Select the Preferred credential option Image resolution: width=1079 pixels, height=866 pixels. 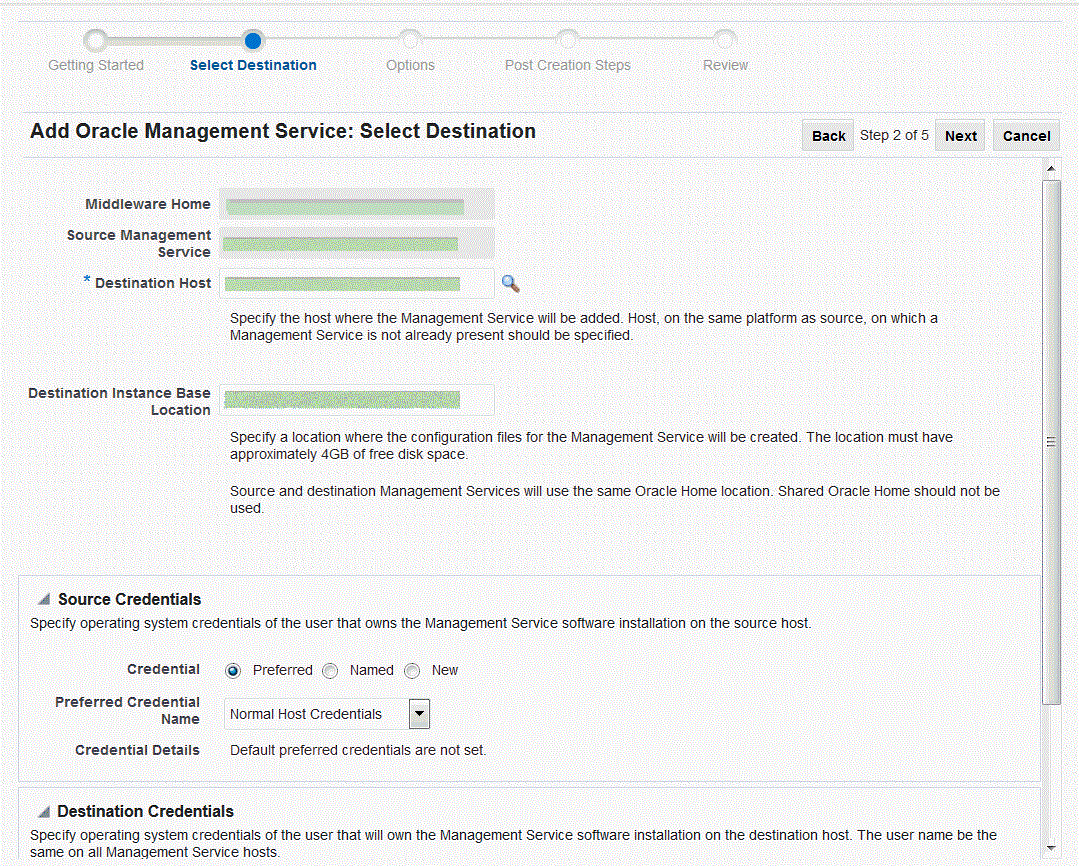click(x=232, y=670)
